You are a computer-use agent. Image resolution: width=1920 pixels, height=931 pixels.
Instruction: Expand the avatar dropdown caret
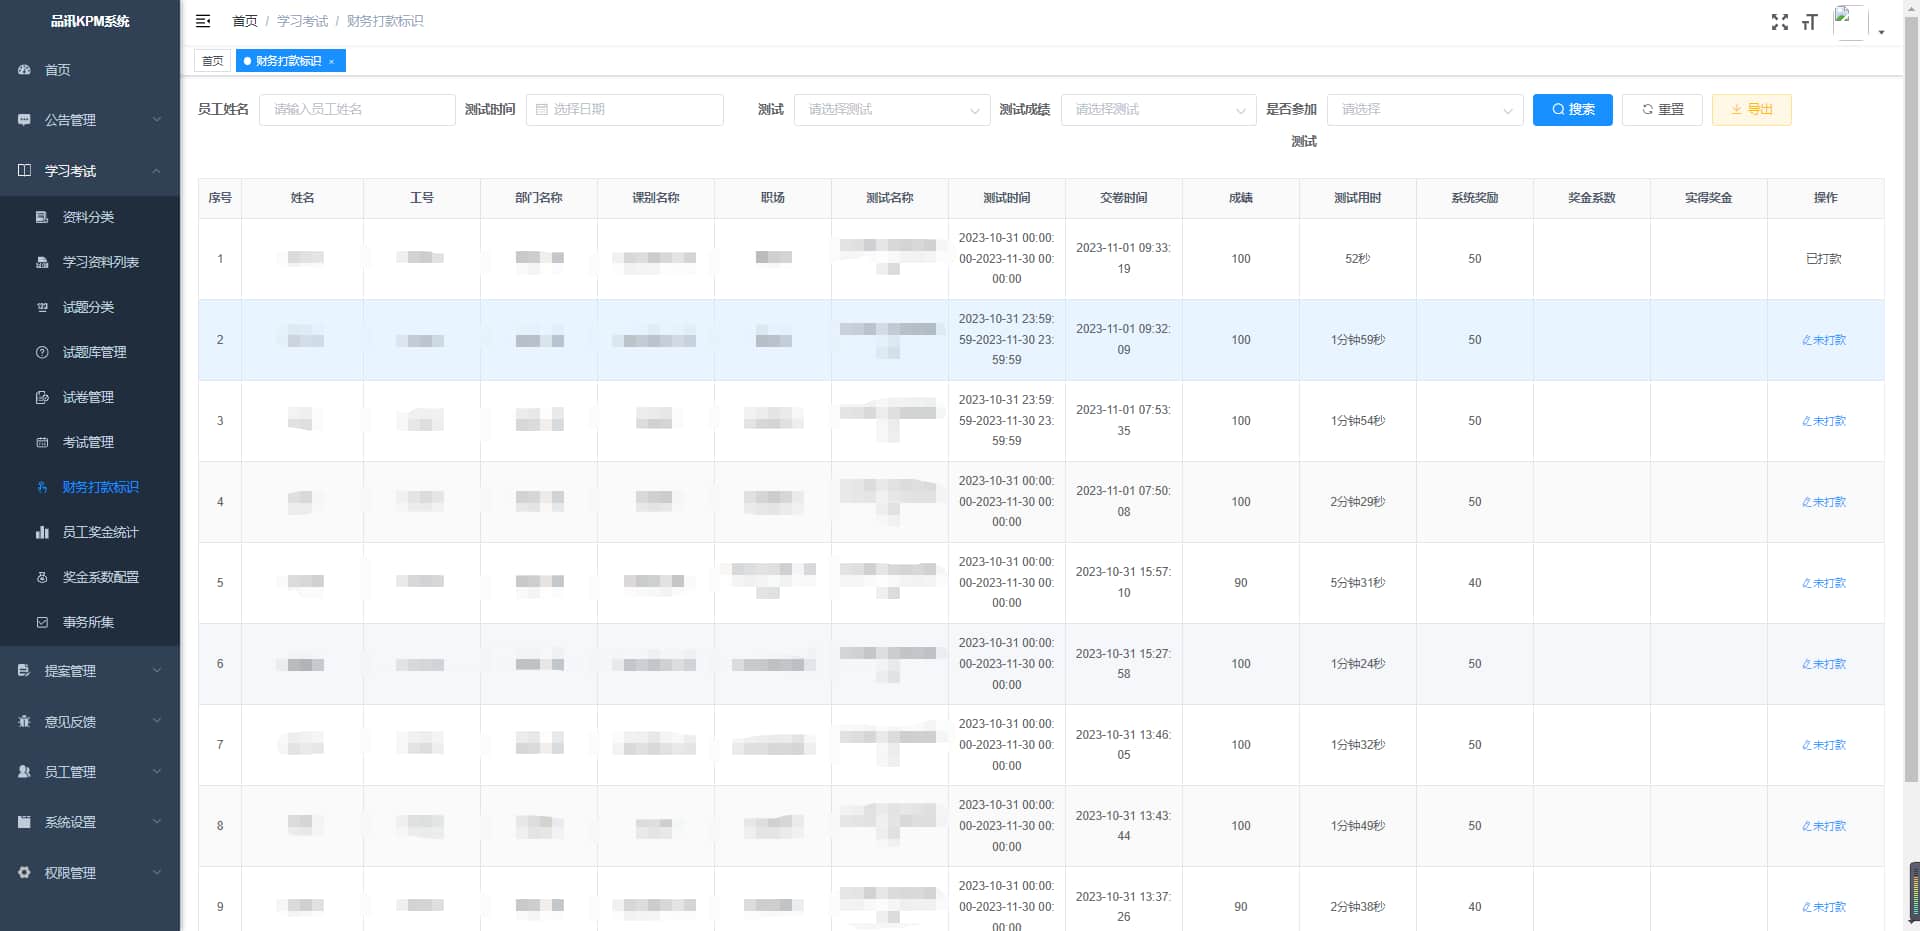[1881, 32]
